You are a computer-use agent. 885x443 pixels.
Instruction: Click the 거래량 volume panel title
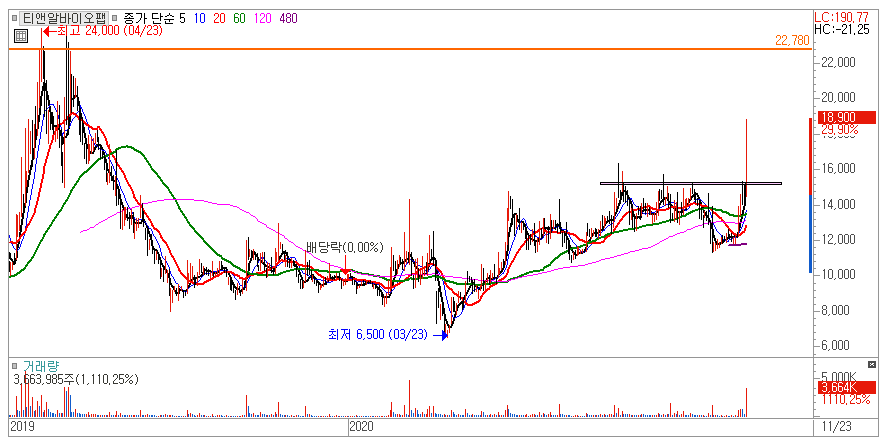(x=41, y=366)
